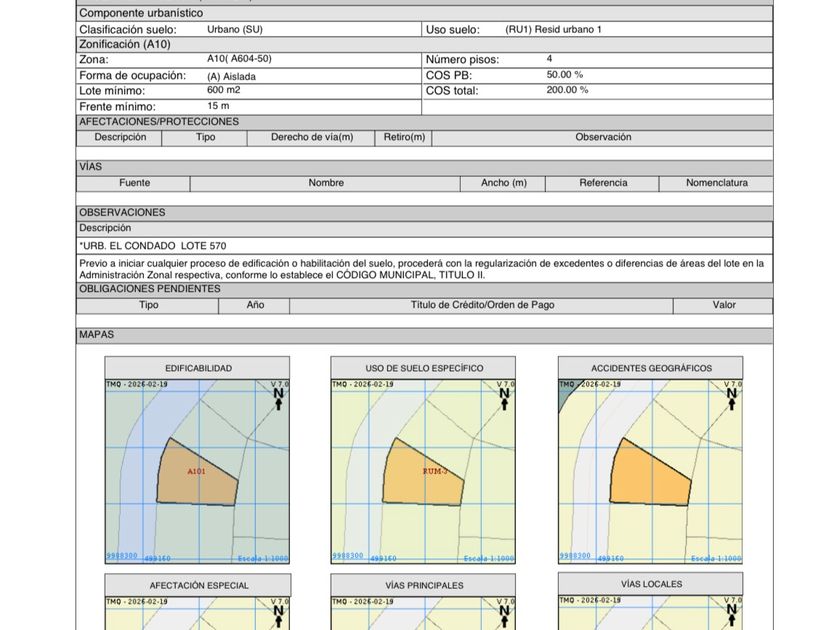
Task: Select the '600 m2' minimum lot value
Action: coord(223,90)
